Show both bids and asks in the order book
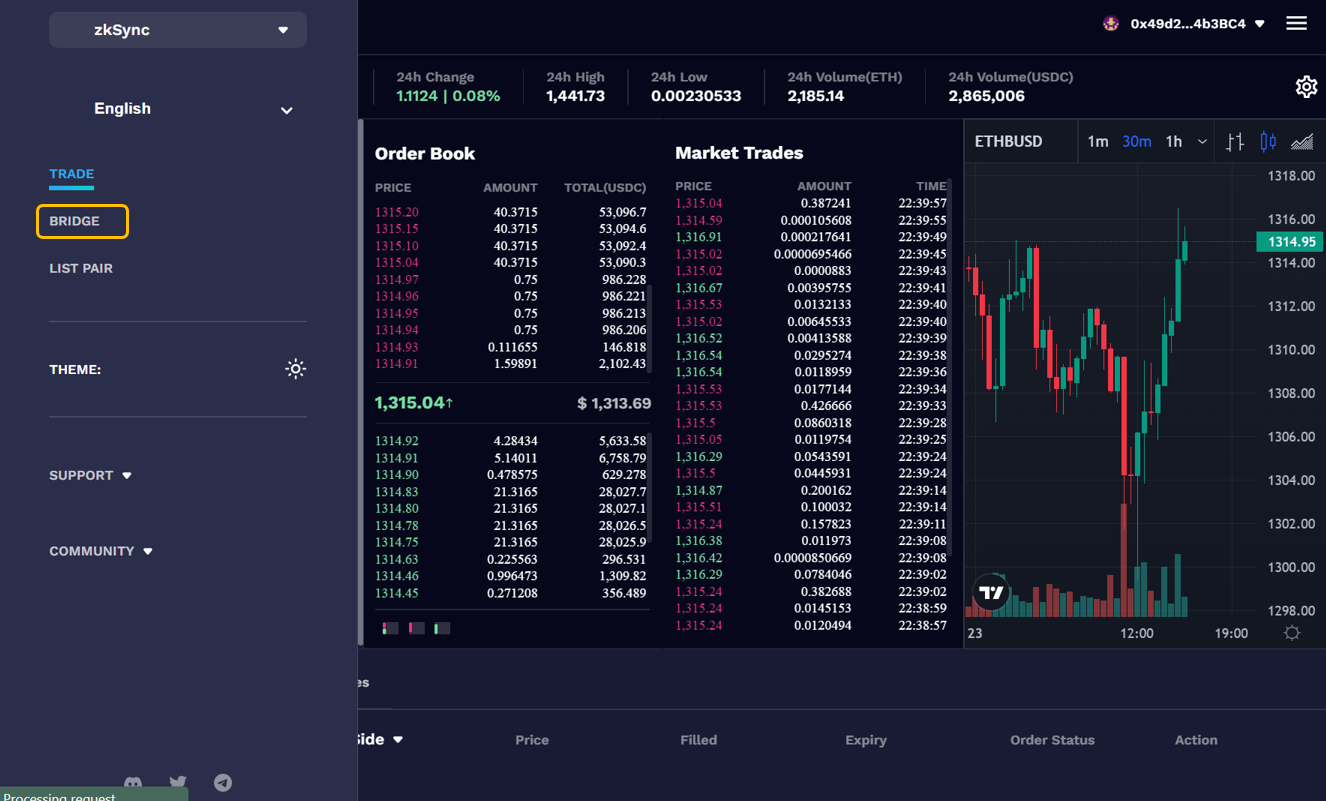 pyautogui.click(x=390, y=628)
